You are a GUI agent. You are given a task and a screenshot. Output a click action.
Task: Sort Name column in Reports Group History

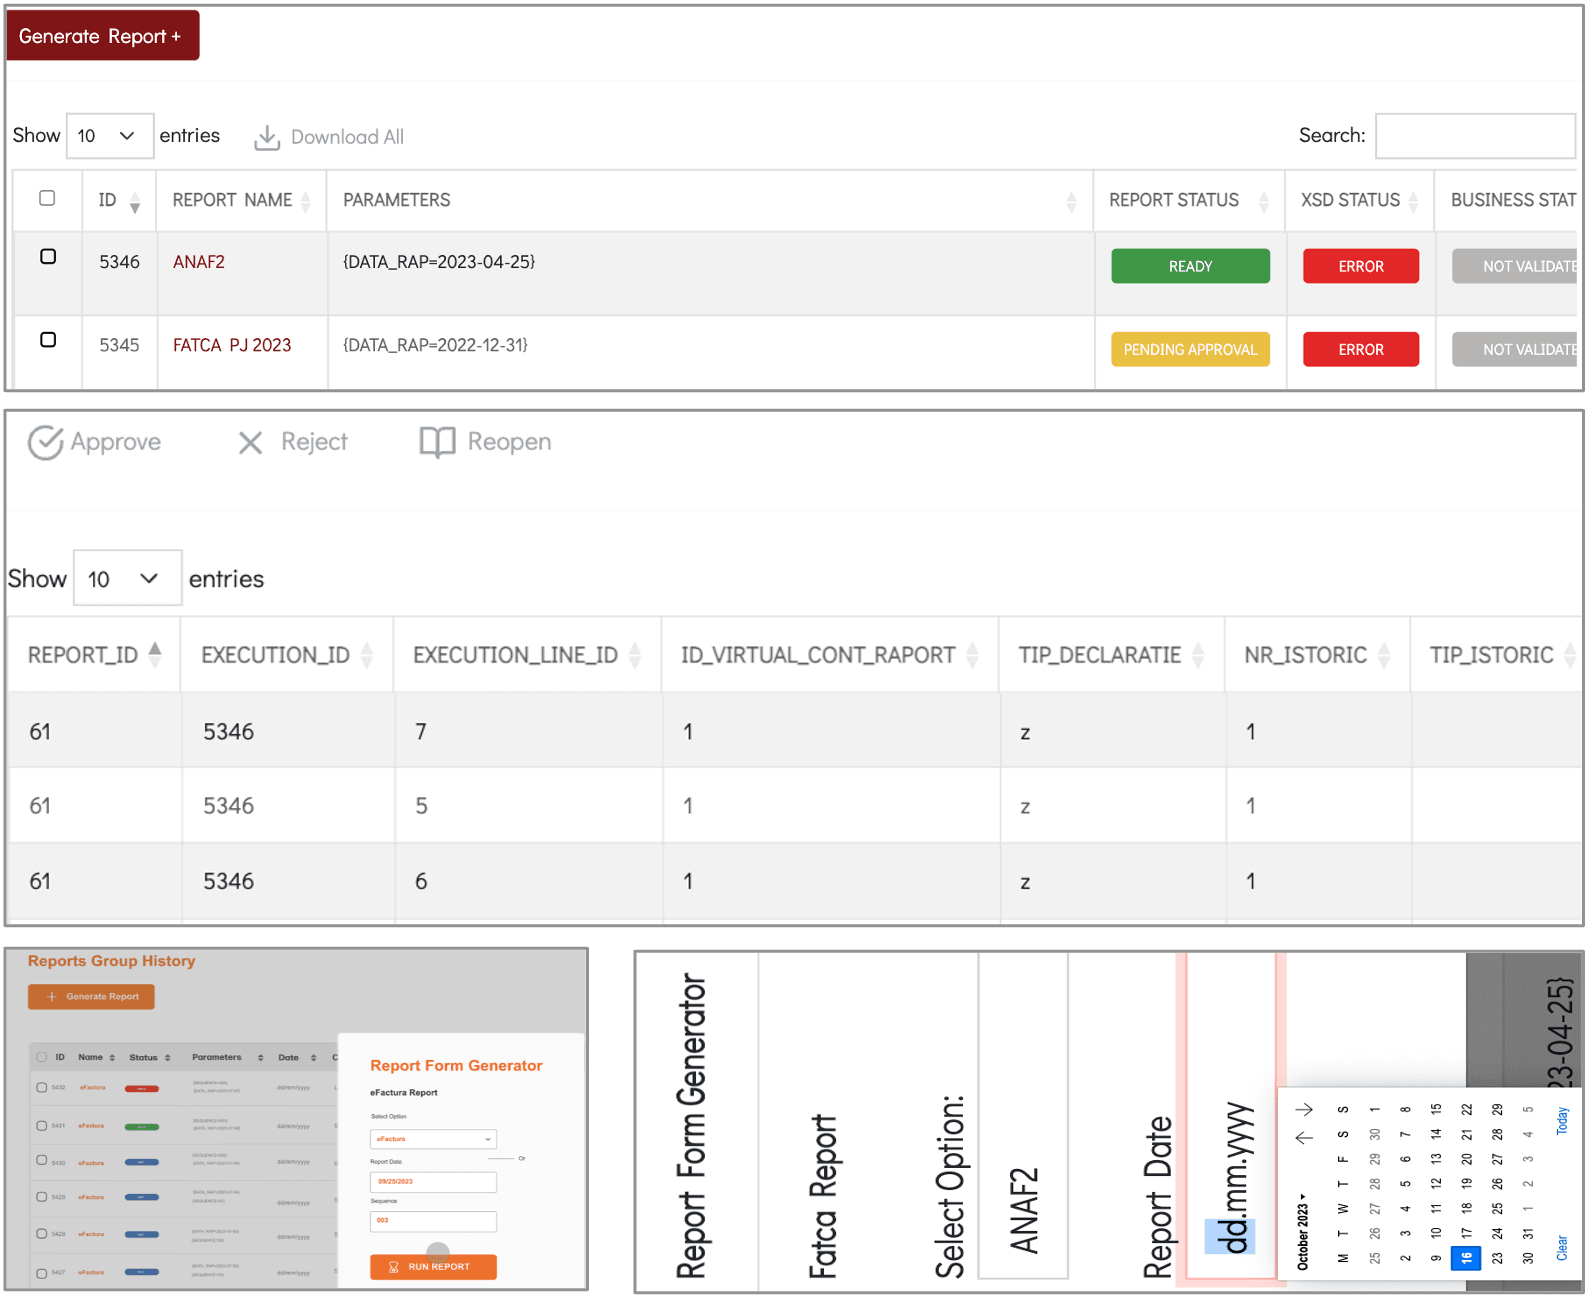pyautogui.click(x=112, y=1058)
